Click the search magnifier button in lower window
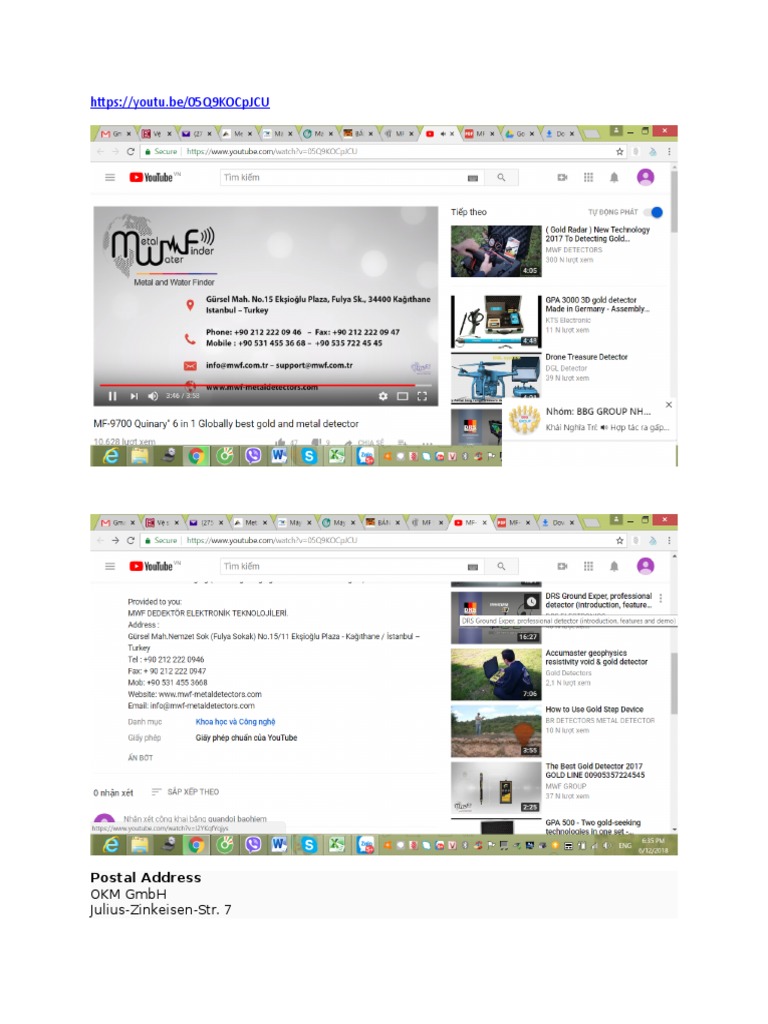 [501, 566]
